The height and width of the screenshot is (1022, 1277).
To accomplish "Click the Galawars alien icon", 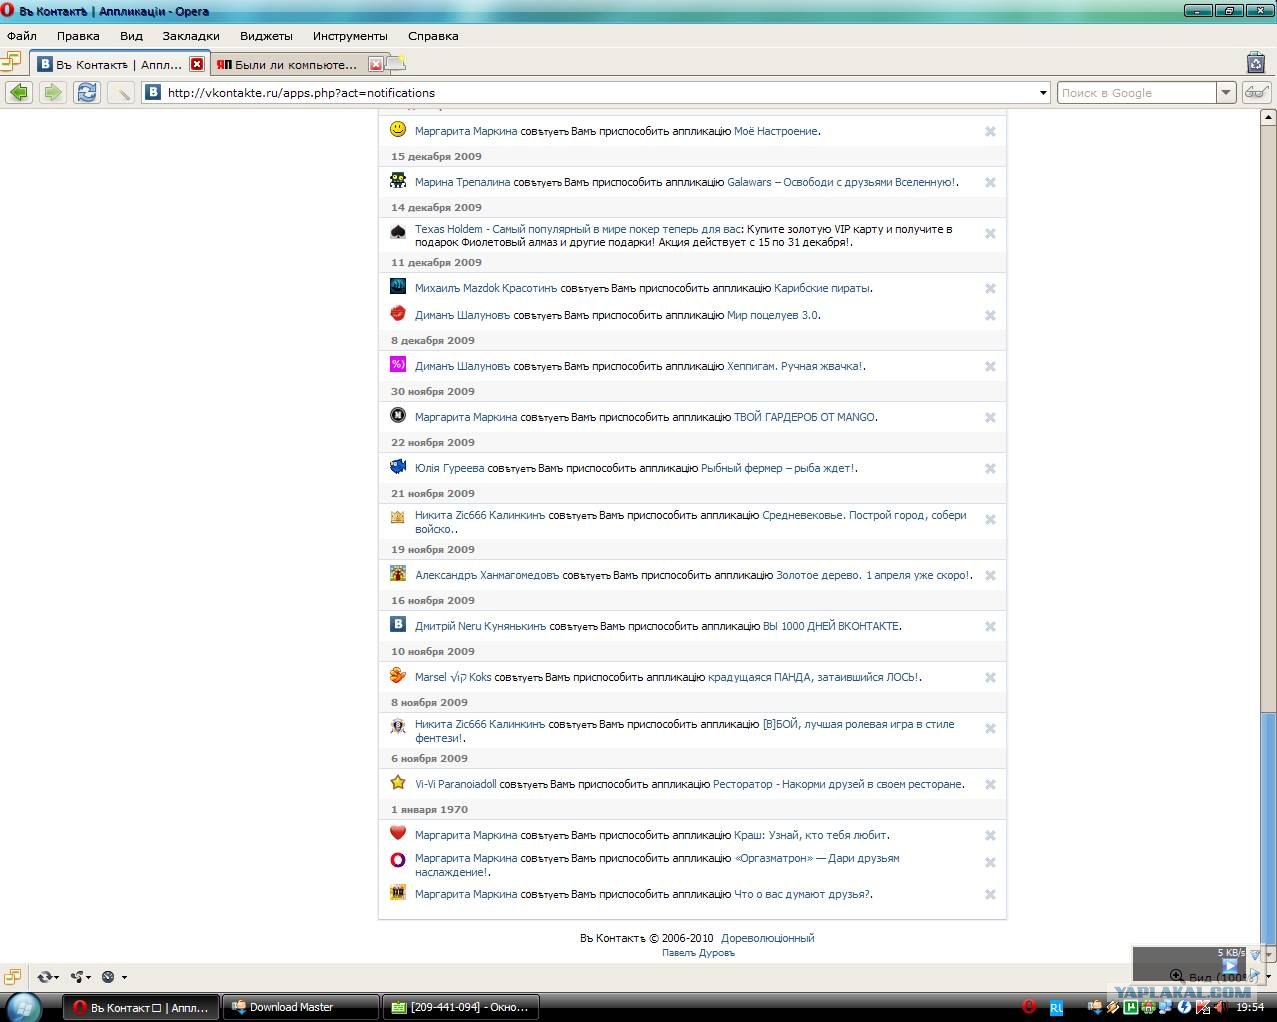I will coord(398,180).
